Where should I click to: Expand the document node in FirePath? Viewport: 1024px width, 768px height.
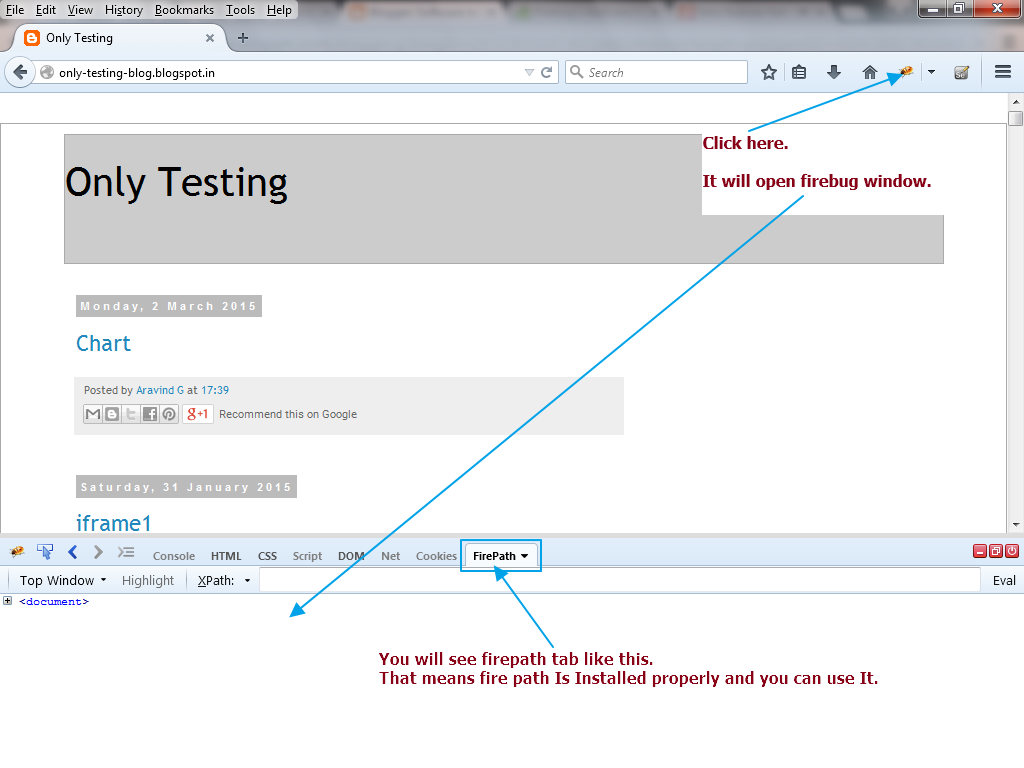click(x=8, y=601)
